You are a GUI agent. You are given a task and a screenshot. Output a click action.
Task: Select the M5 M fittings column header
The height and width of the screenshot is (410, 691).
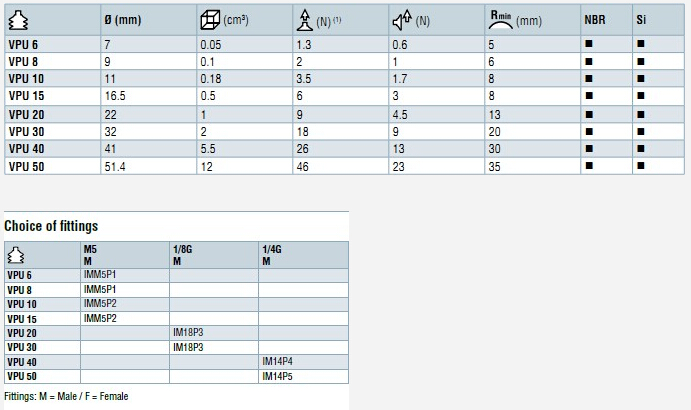[90, 254]
